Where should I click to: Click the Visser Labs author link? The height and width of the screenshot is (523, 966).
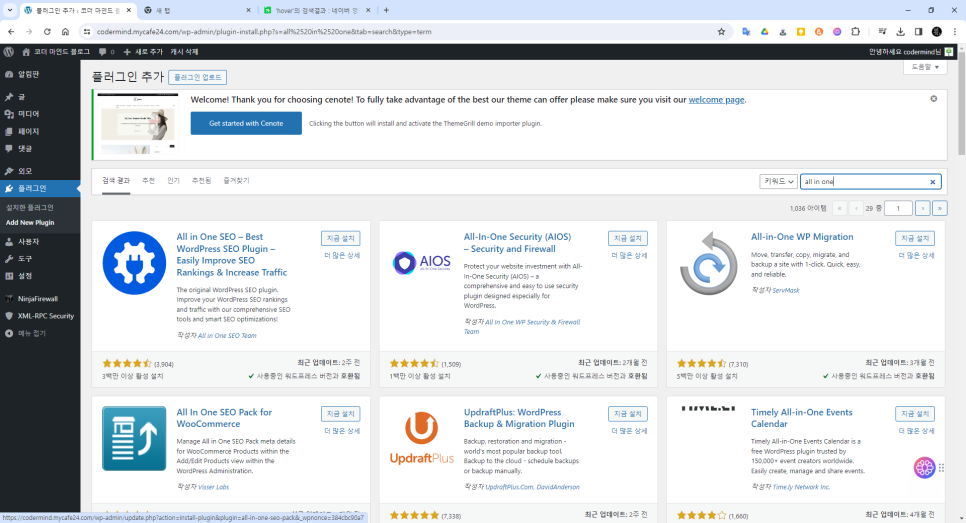[x=214, y=487]
